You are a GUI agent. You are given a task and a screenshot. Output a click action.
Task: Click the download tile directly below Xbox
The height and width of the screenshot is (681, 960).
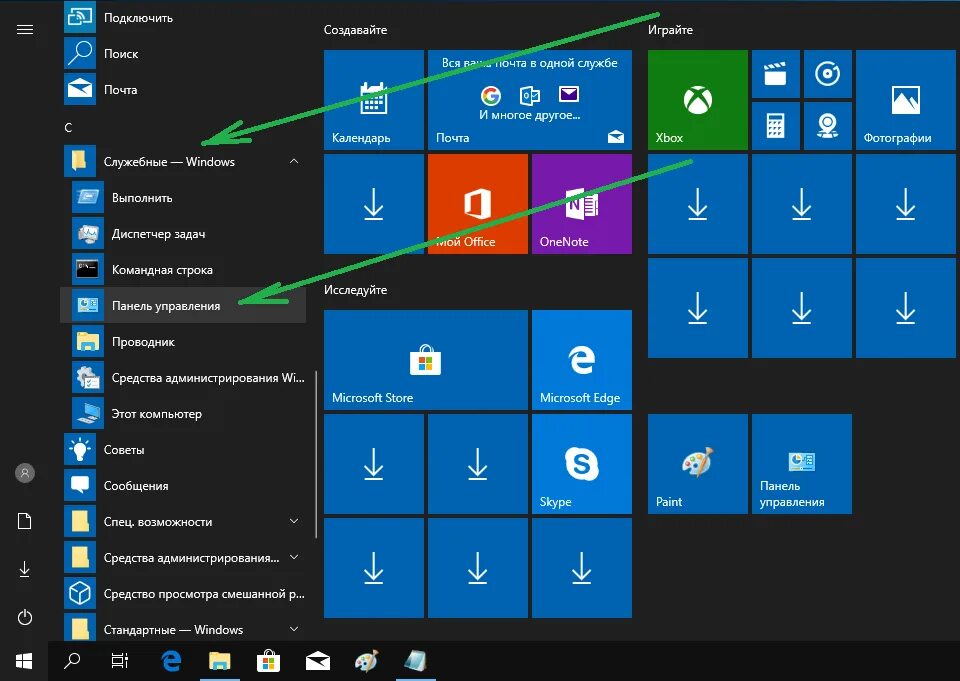[x=697, y=204]
